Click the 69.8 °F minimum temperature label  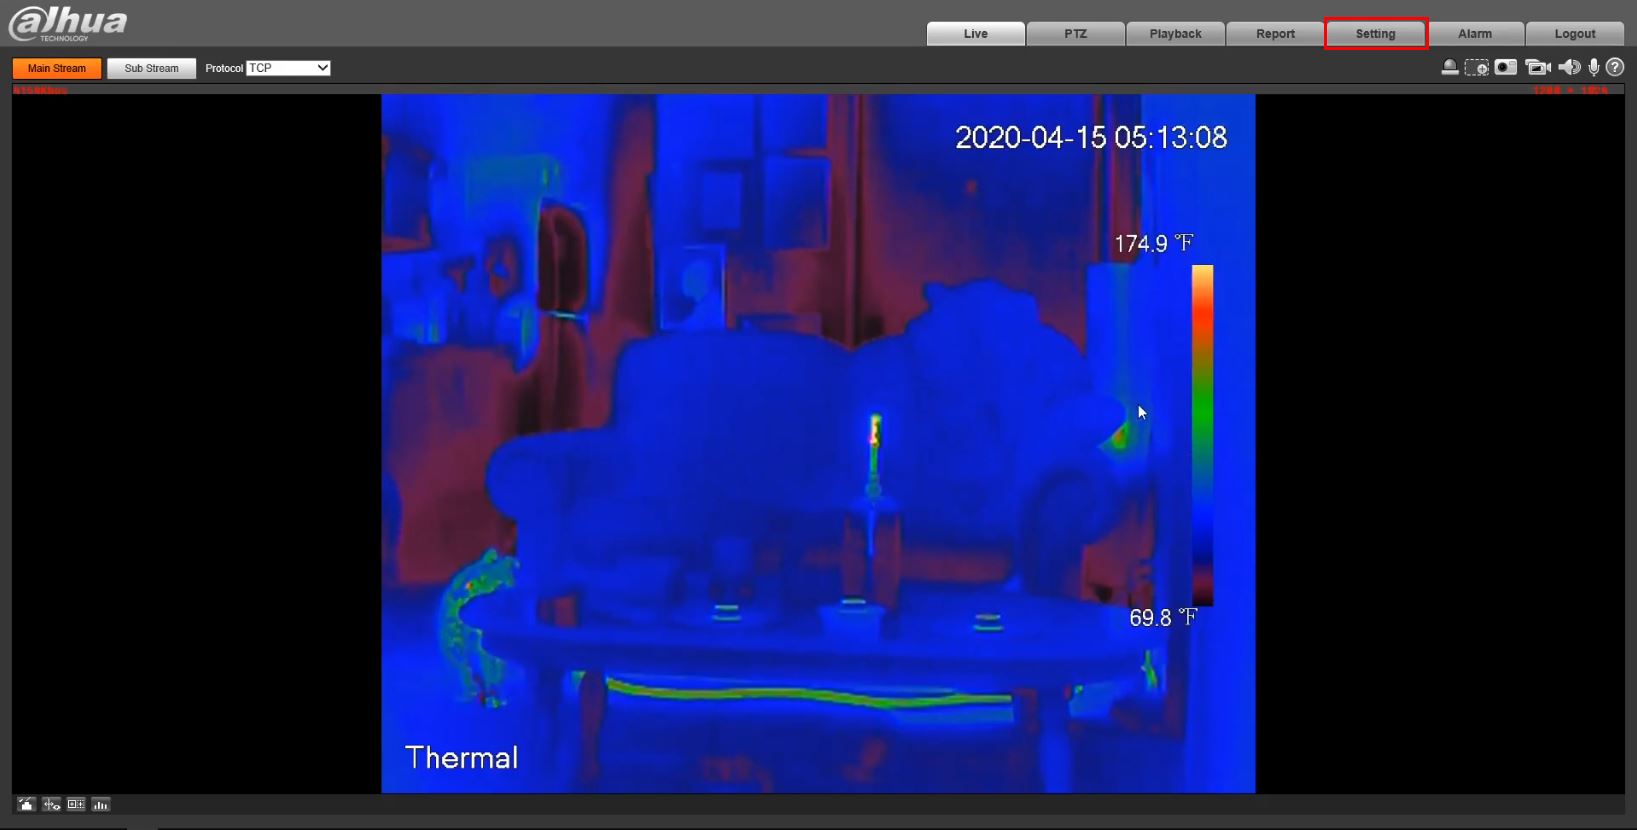[1163, 618]
